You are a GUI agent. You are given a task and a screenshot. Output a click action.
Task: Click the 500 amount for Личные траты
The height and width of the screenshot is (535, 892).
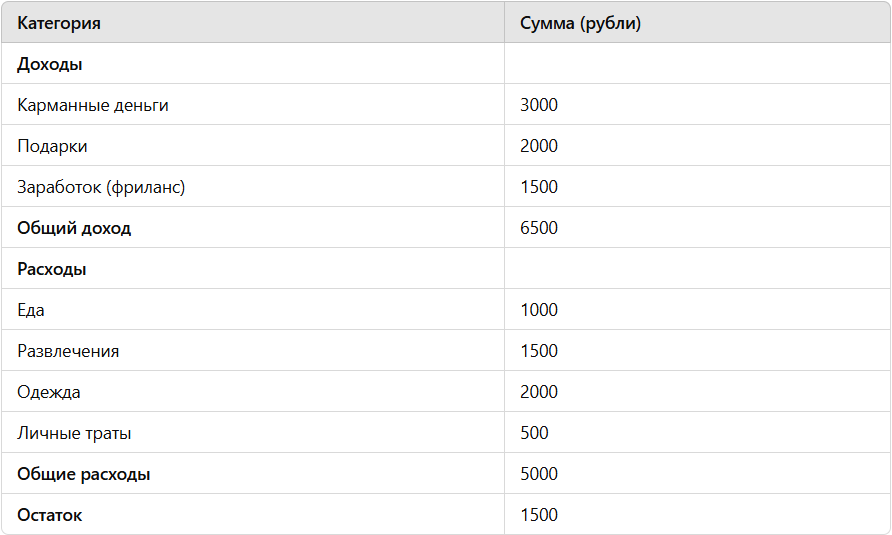click(x=535, y=433)
